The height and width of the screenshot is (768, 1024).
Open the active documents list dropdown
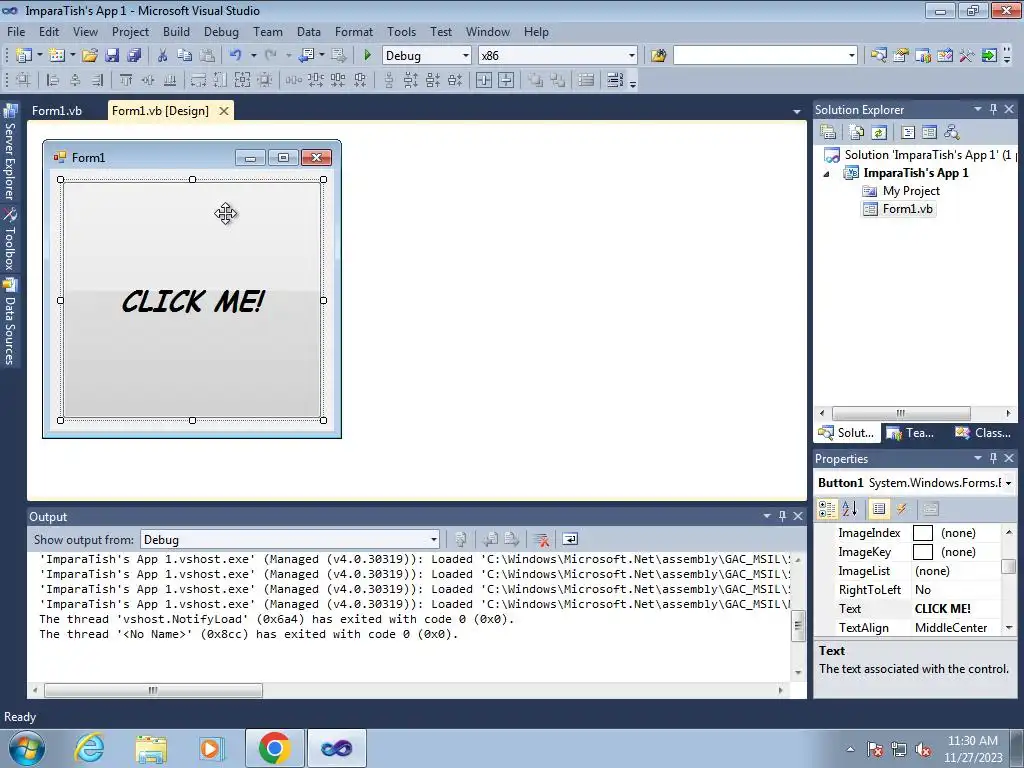(797, 112)
